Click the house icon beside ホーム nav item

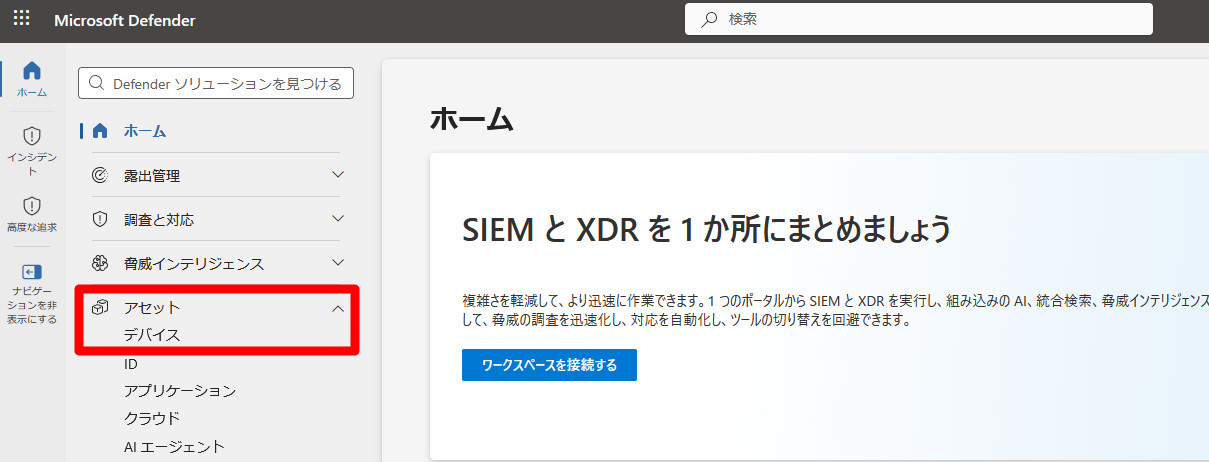100,131
